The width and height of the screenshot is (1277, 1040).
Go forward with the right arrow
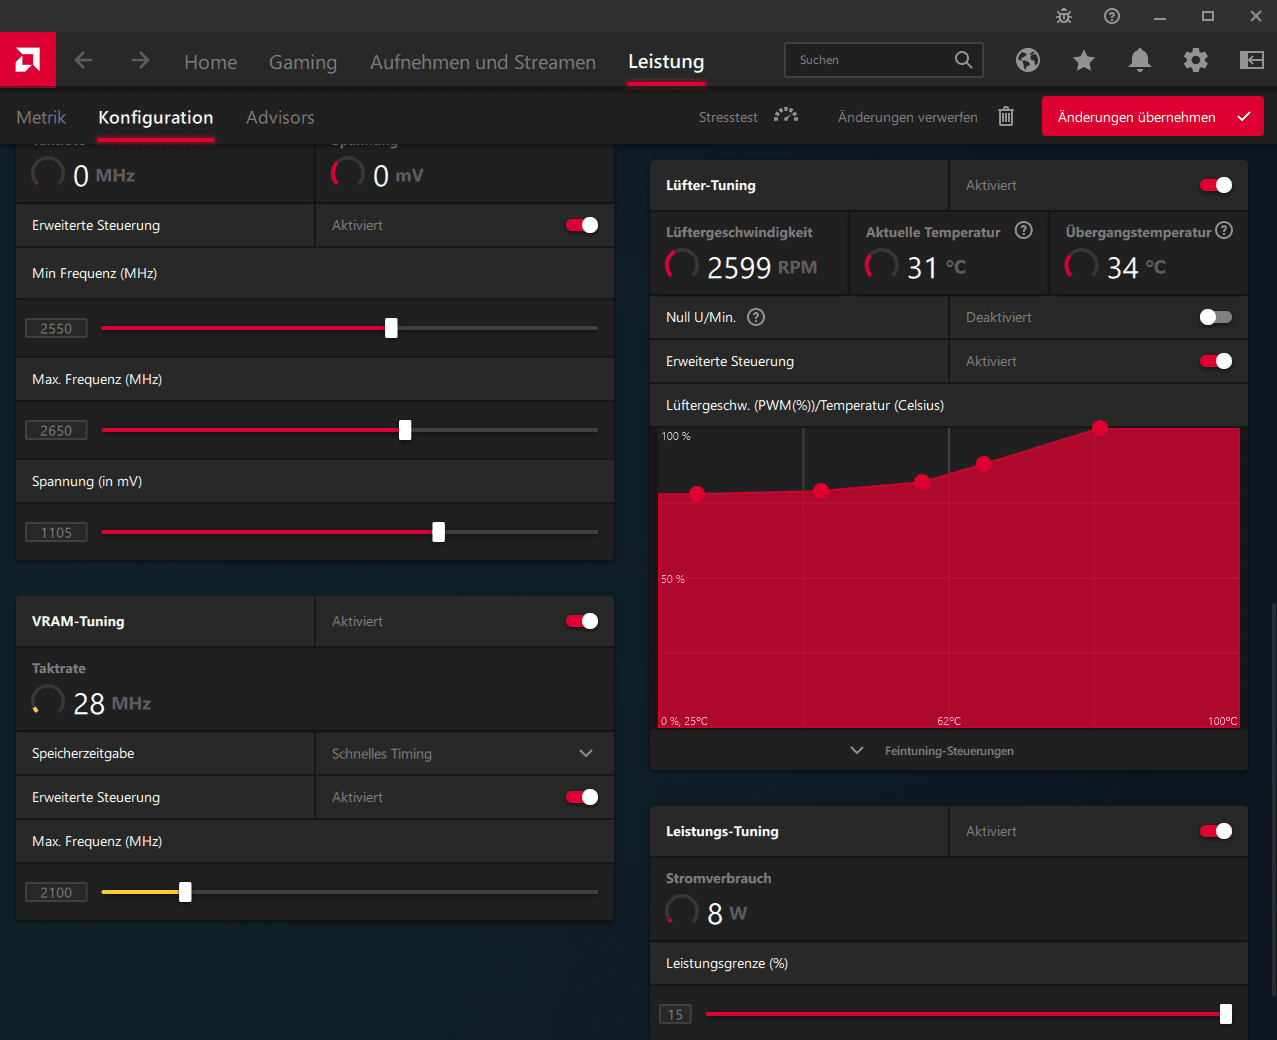tap(140, 61)
